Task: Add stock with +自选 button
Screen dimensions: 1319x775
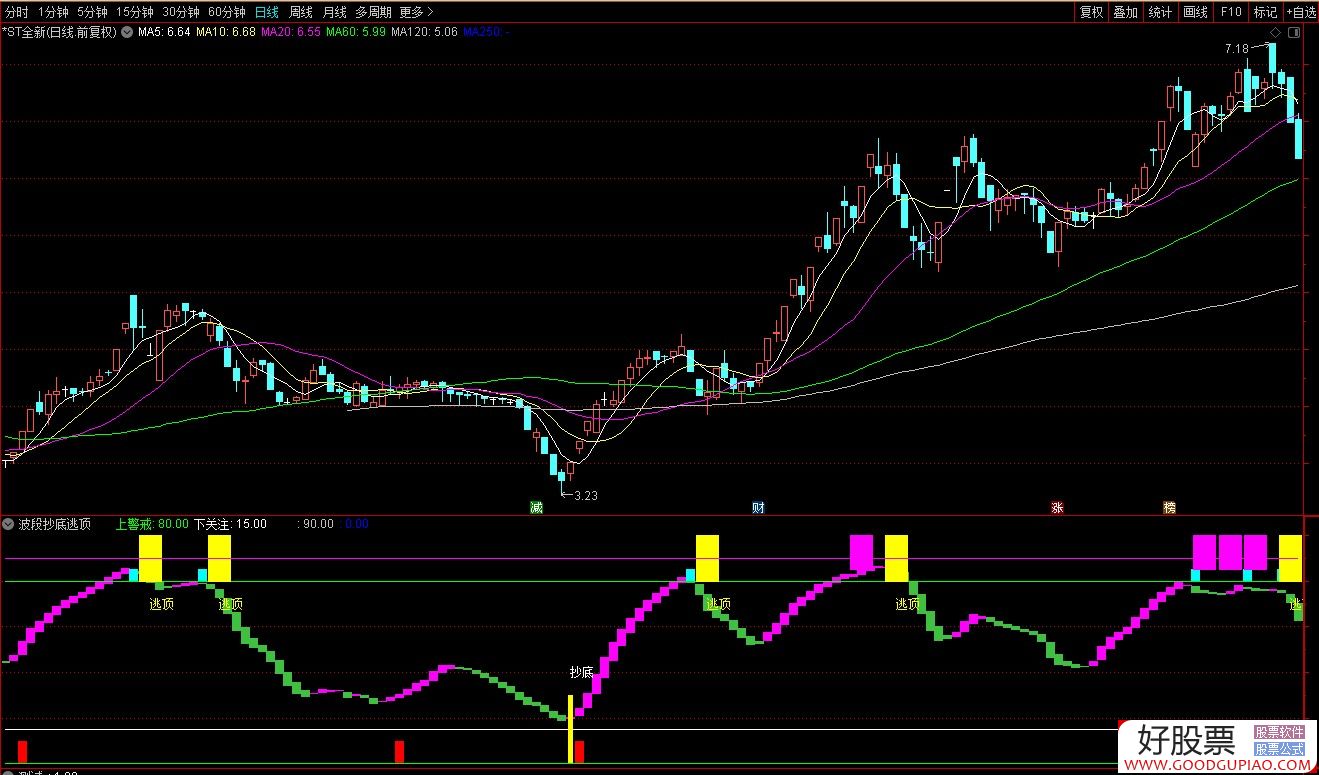Action: (1301, 12)
